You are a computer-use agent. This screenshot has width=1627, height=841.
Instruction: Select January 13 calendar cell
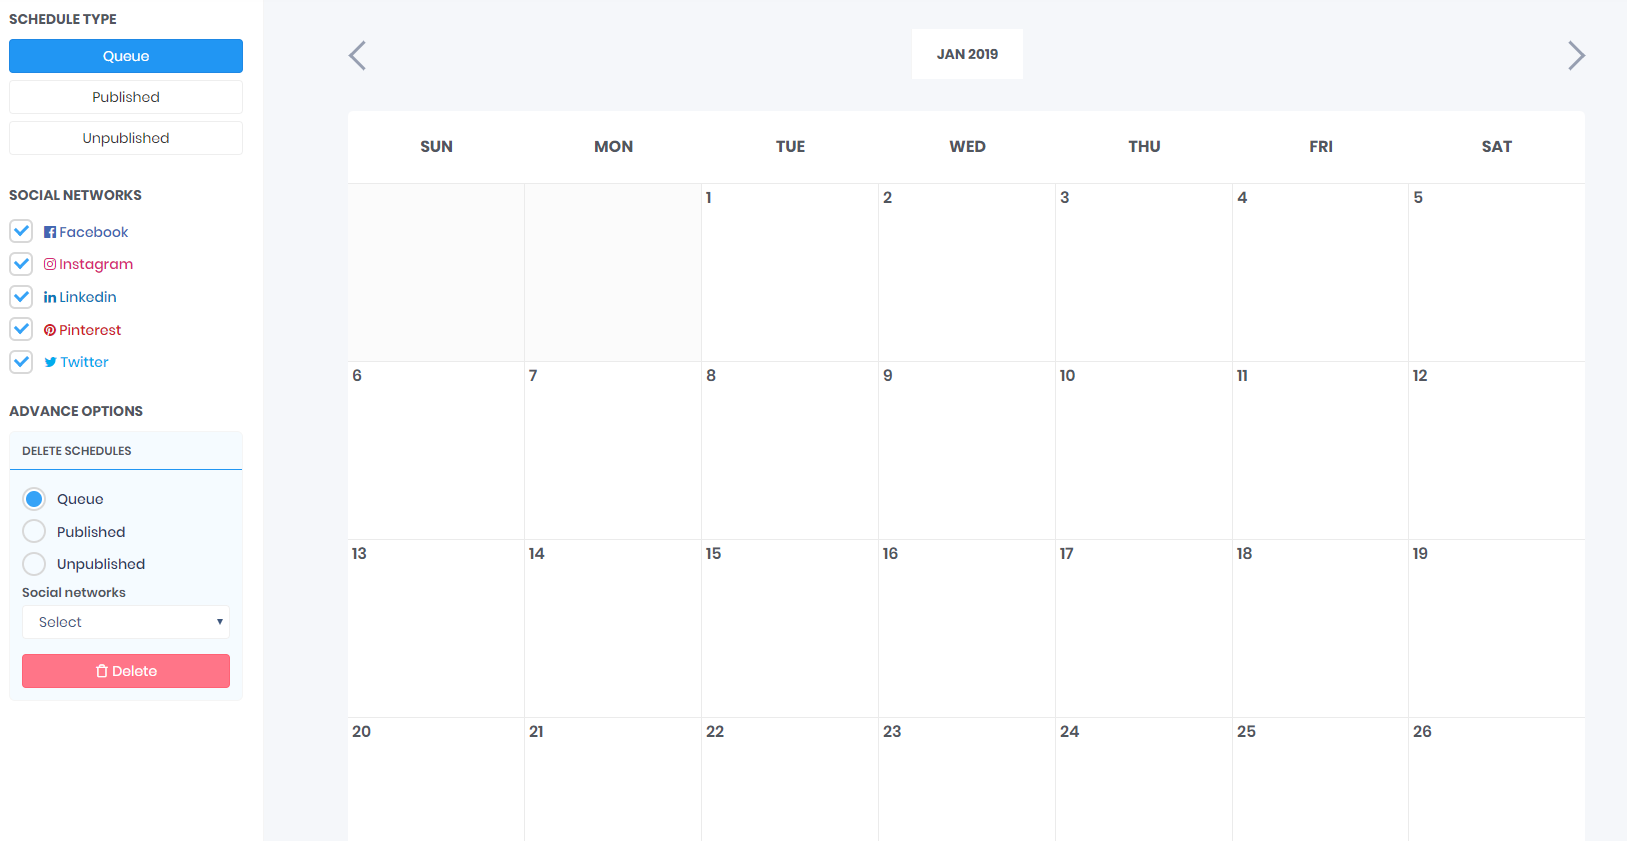click(436, 629)
